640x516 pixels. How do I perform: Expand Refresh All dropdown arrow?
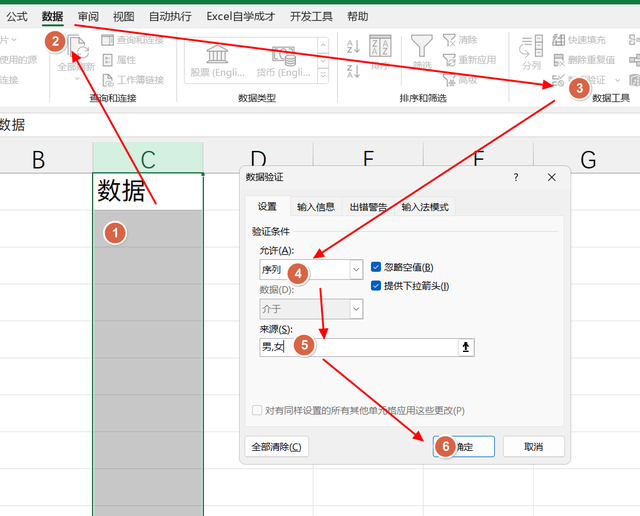(x=77, y=79)
